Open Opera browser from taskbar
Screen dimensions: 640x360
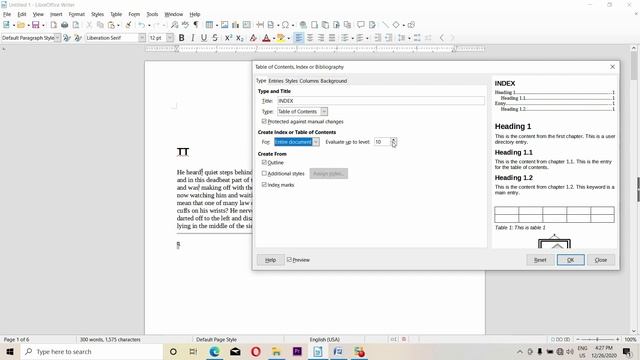[256, 351]
